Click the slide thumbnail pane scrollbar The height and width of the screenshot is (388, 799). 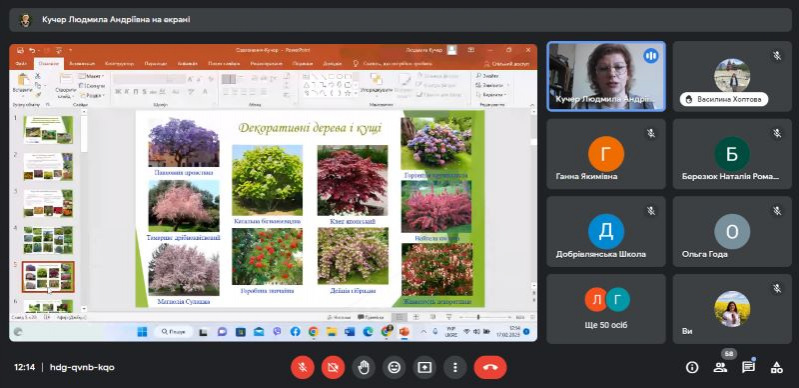pos(84,211)
